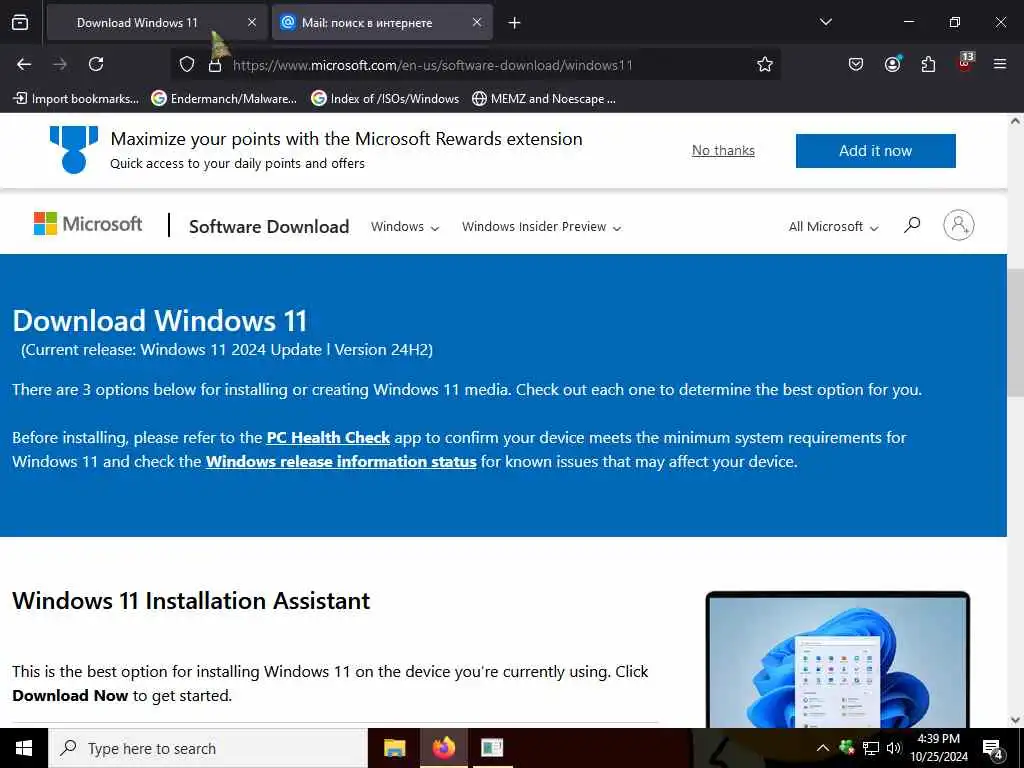1024x768 pixels.
Task: Open extension icon with 13 badge
Action: 965,63
